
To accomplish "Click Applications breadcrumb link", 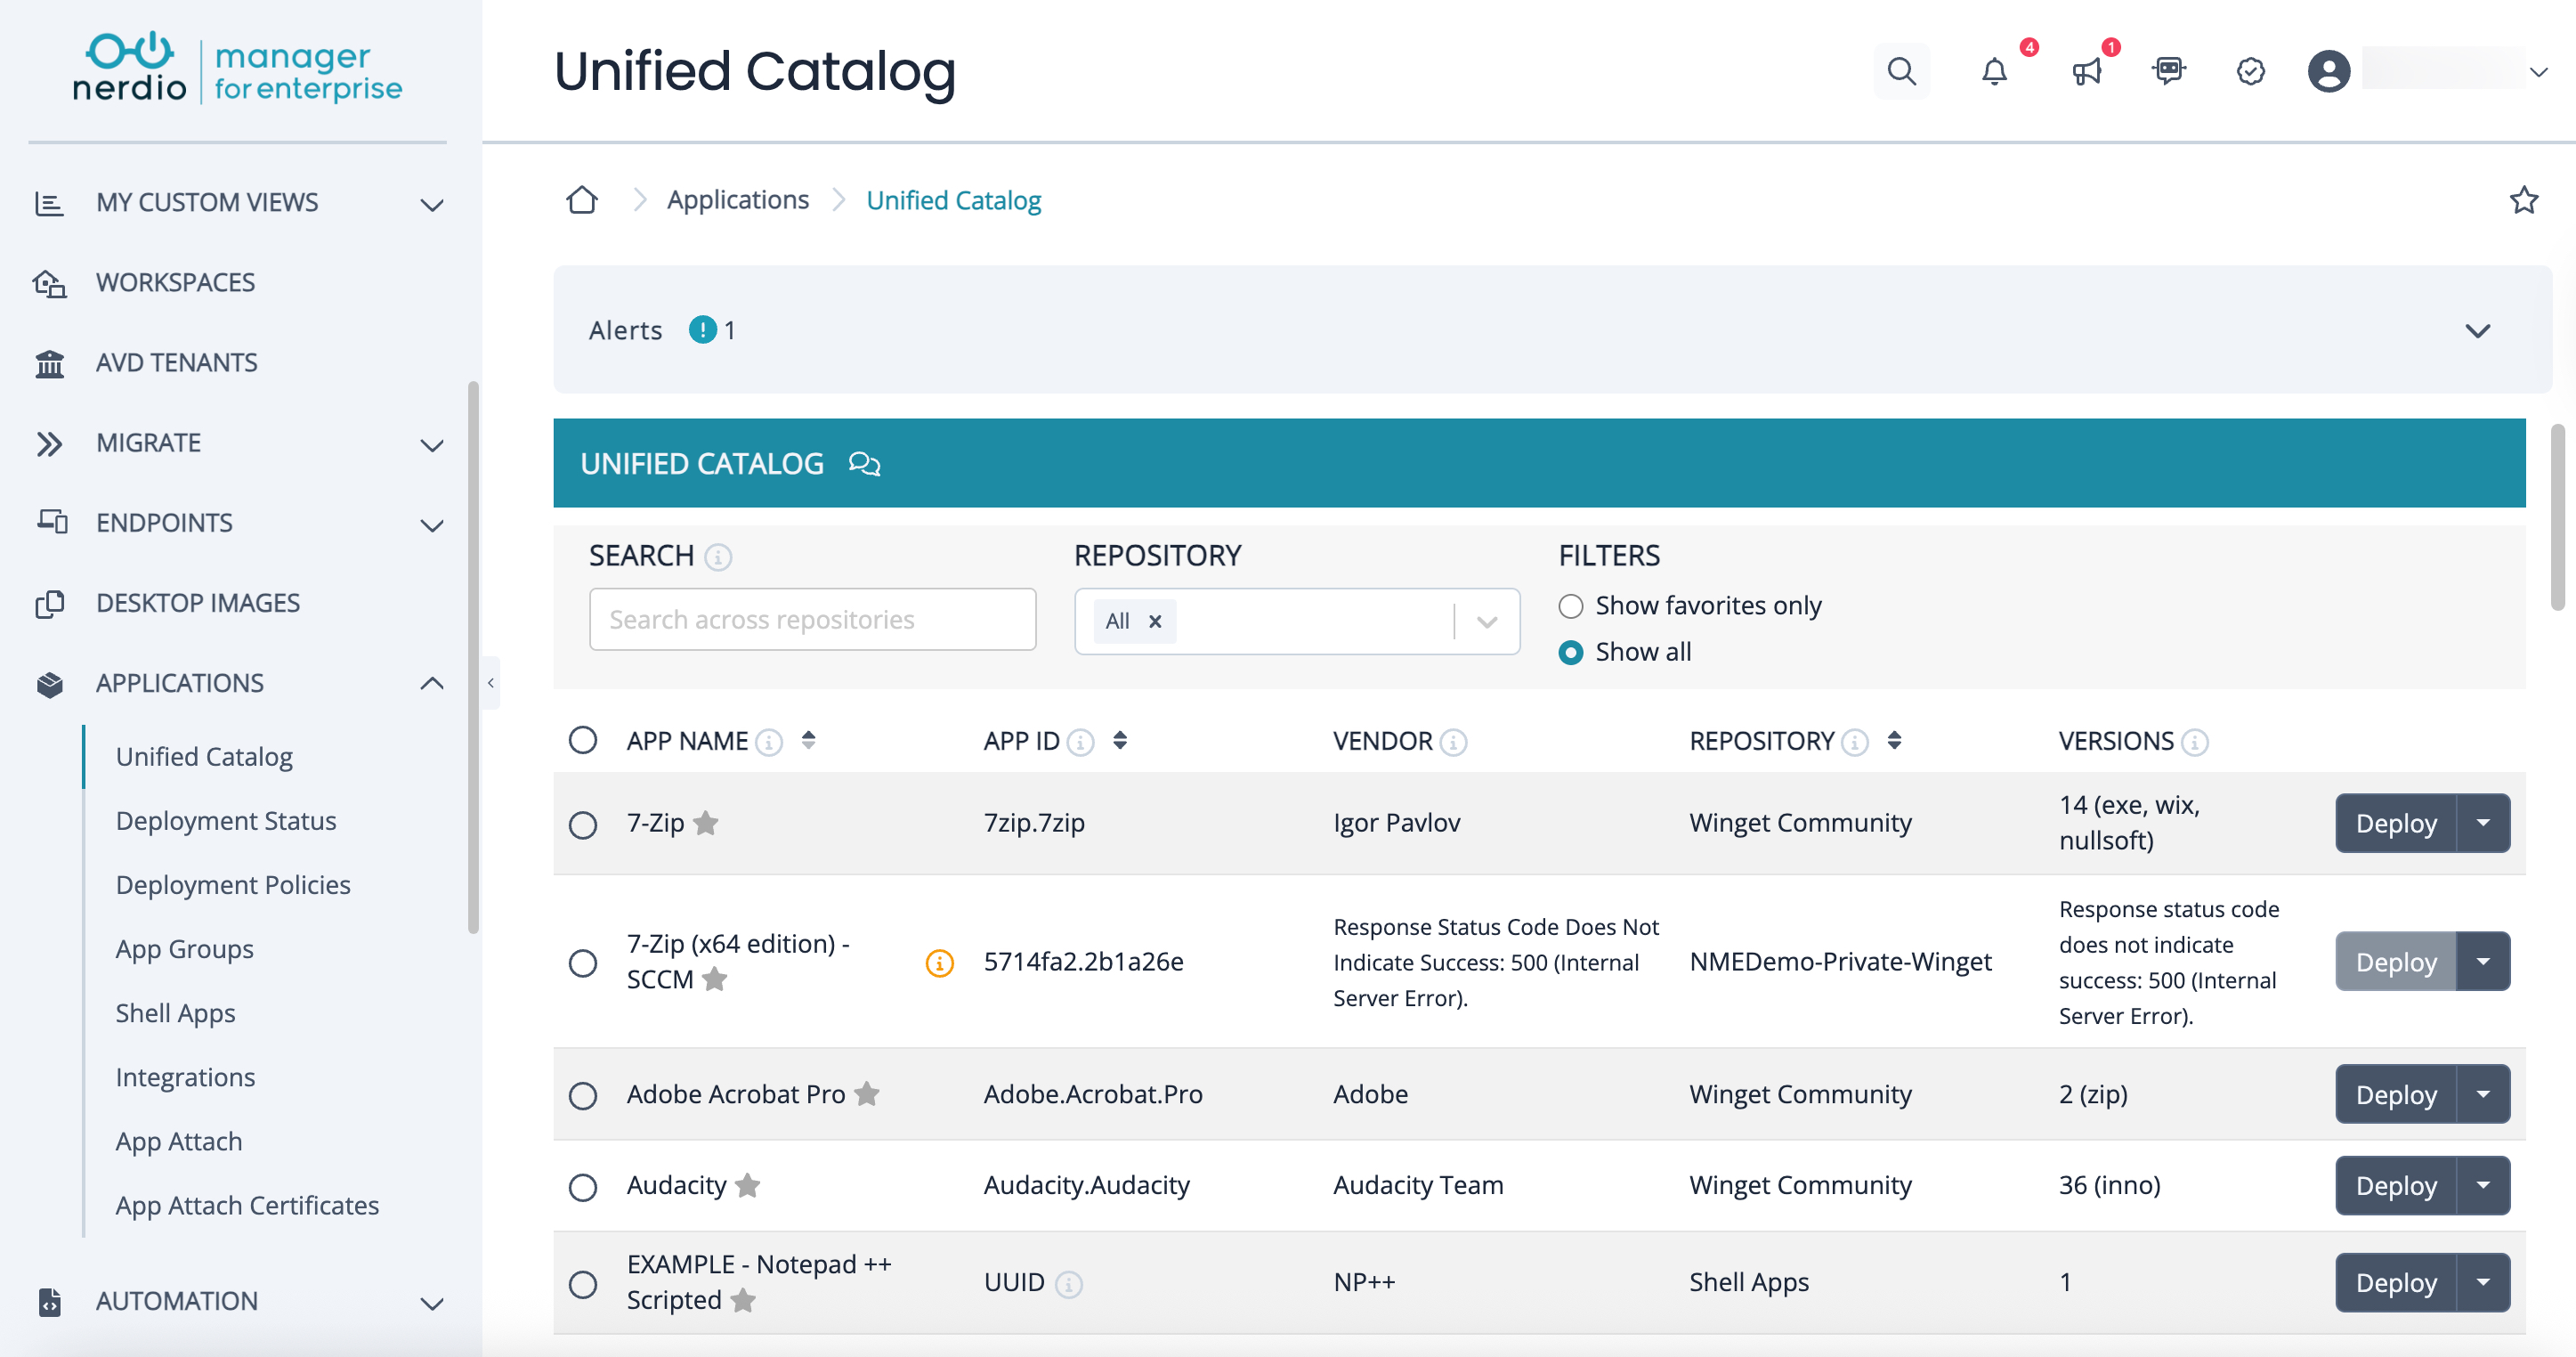I will point(738,200).
